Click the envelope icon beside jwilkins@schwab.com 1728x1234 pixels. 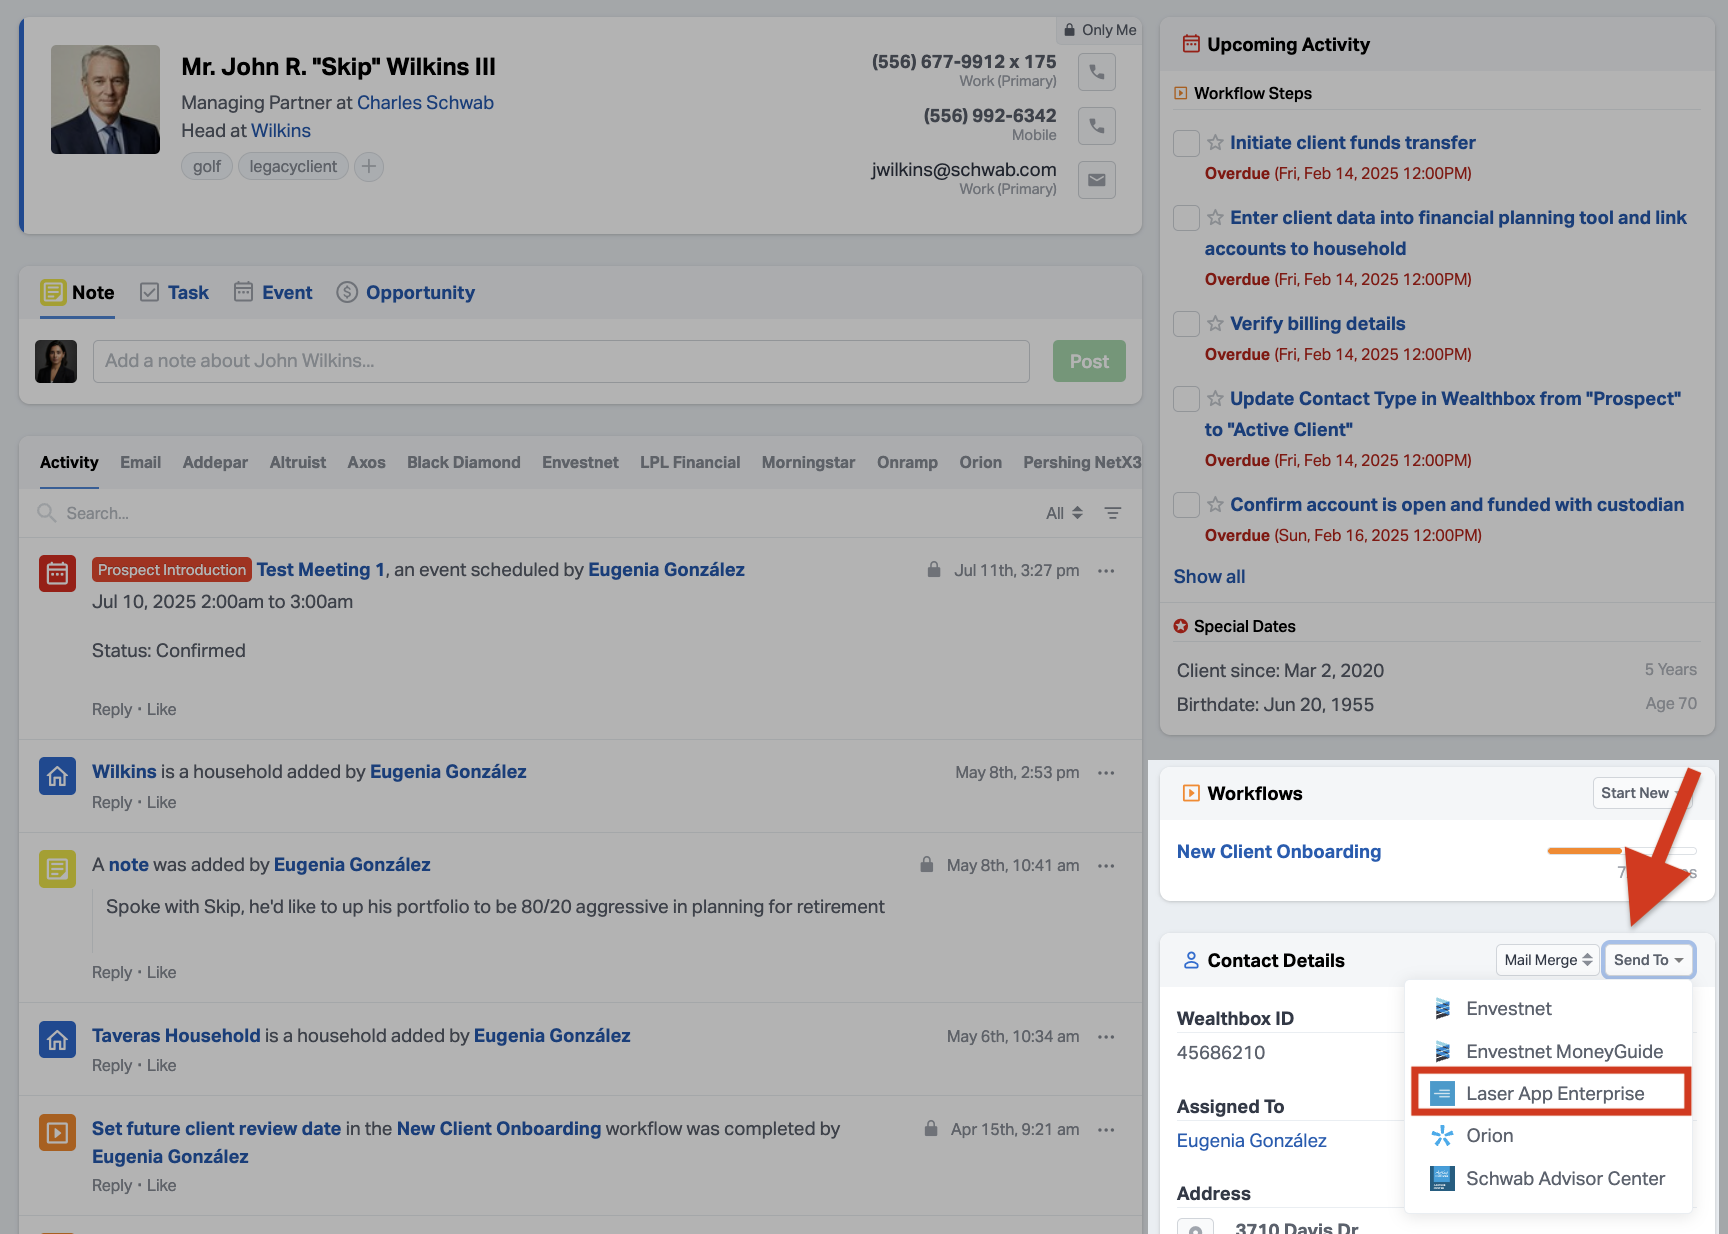pos(1096,180)
